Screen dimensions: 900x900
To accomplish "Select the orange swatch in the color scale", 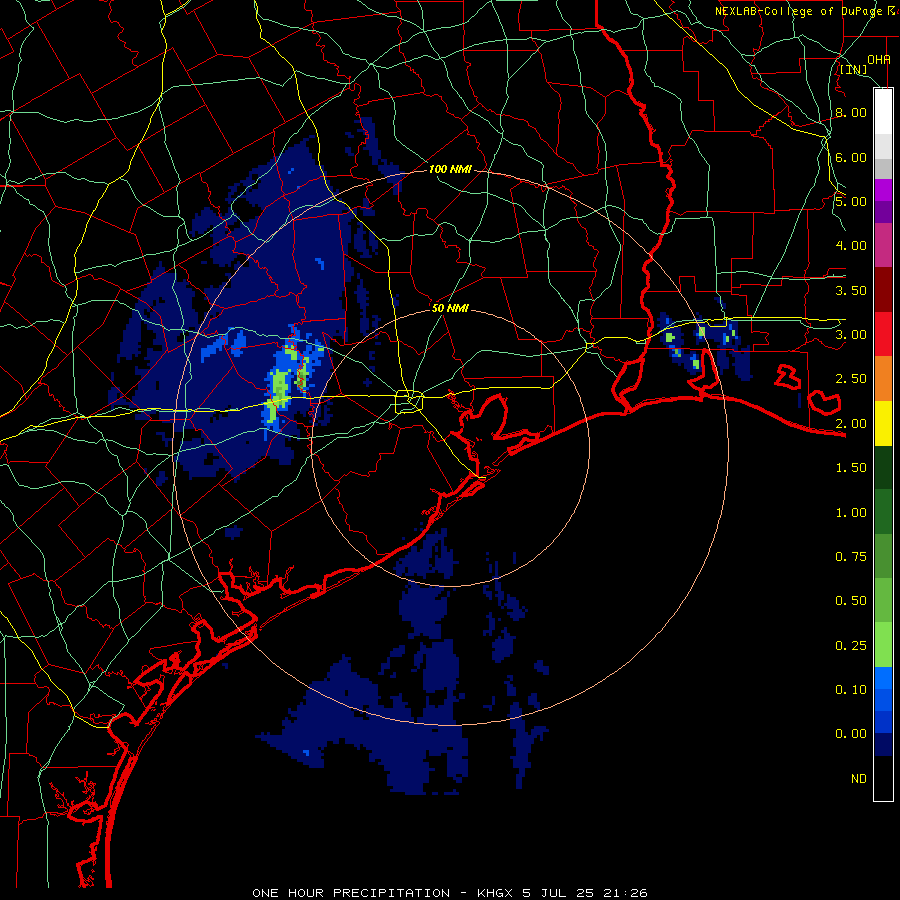I will point(883,378).
